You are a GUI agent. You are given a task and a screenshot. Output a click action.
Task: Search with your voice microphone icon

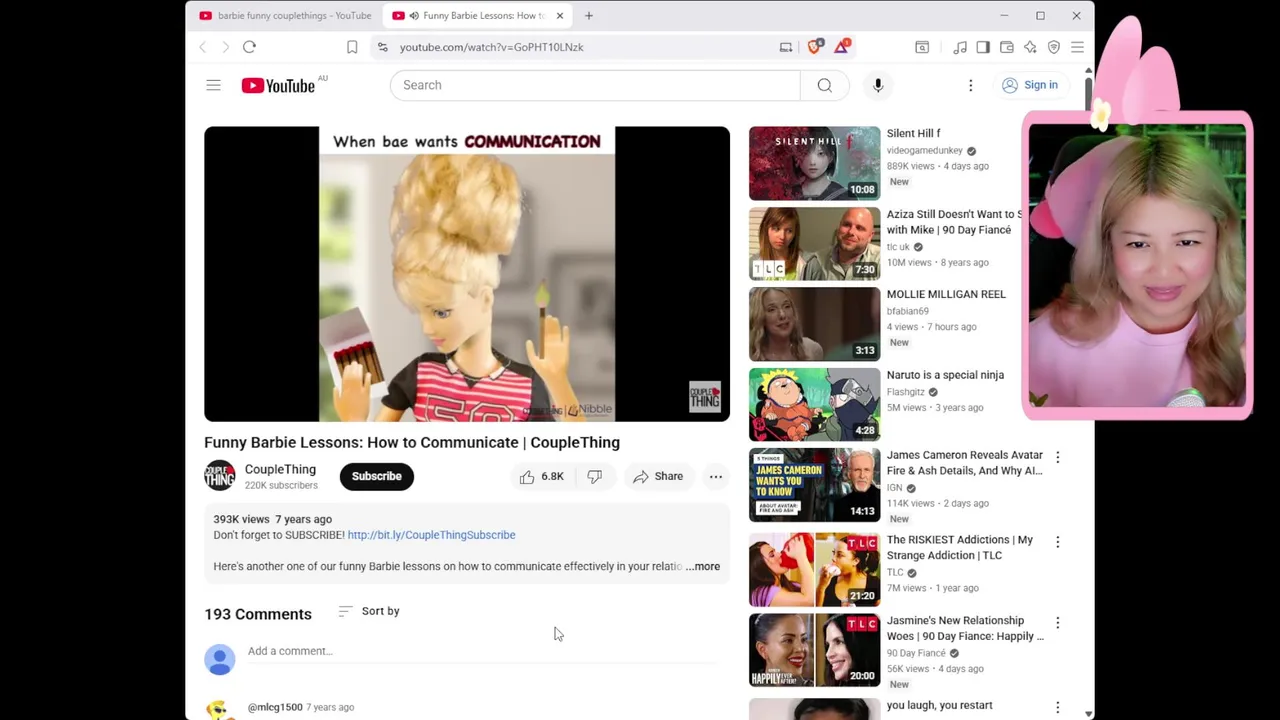coord(878,85)
